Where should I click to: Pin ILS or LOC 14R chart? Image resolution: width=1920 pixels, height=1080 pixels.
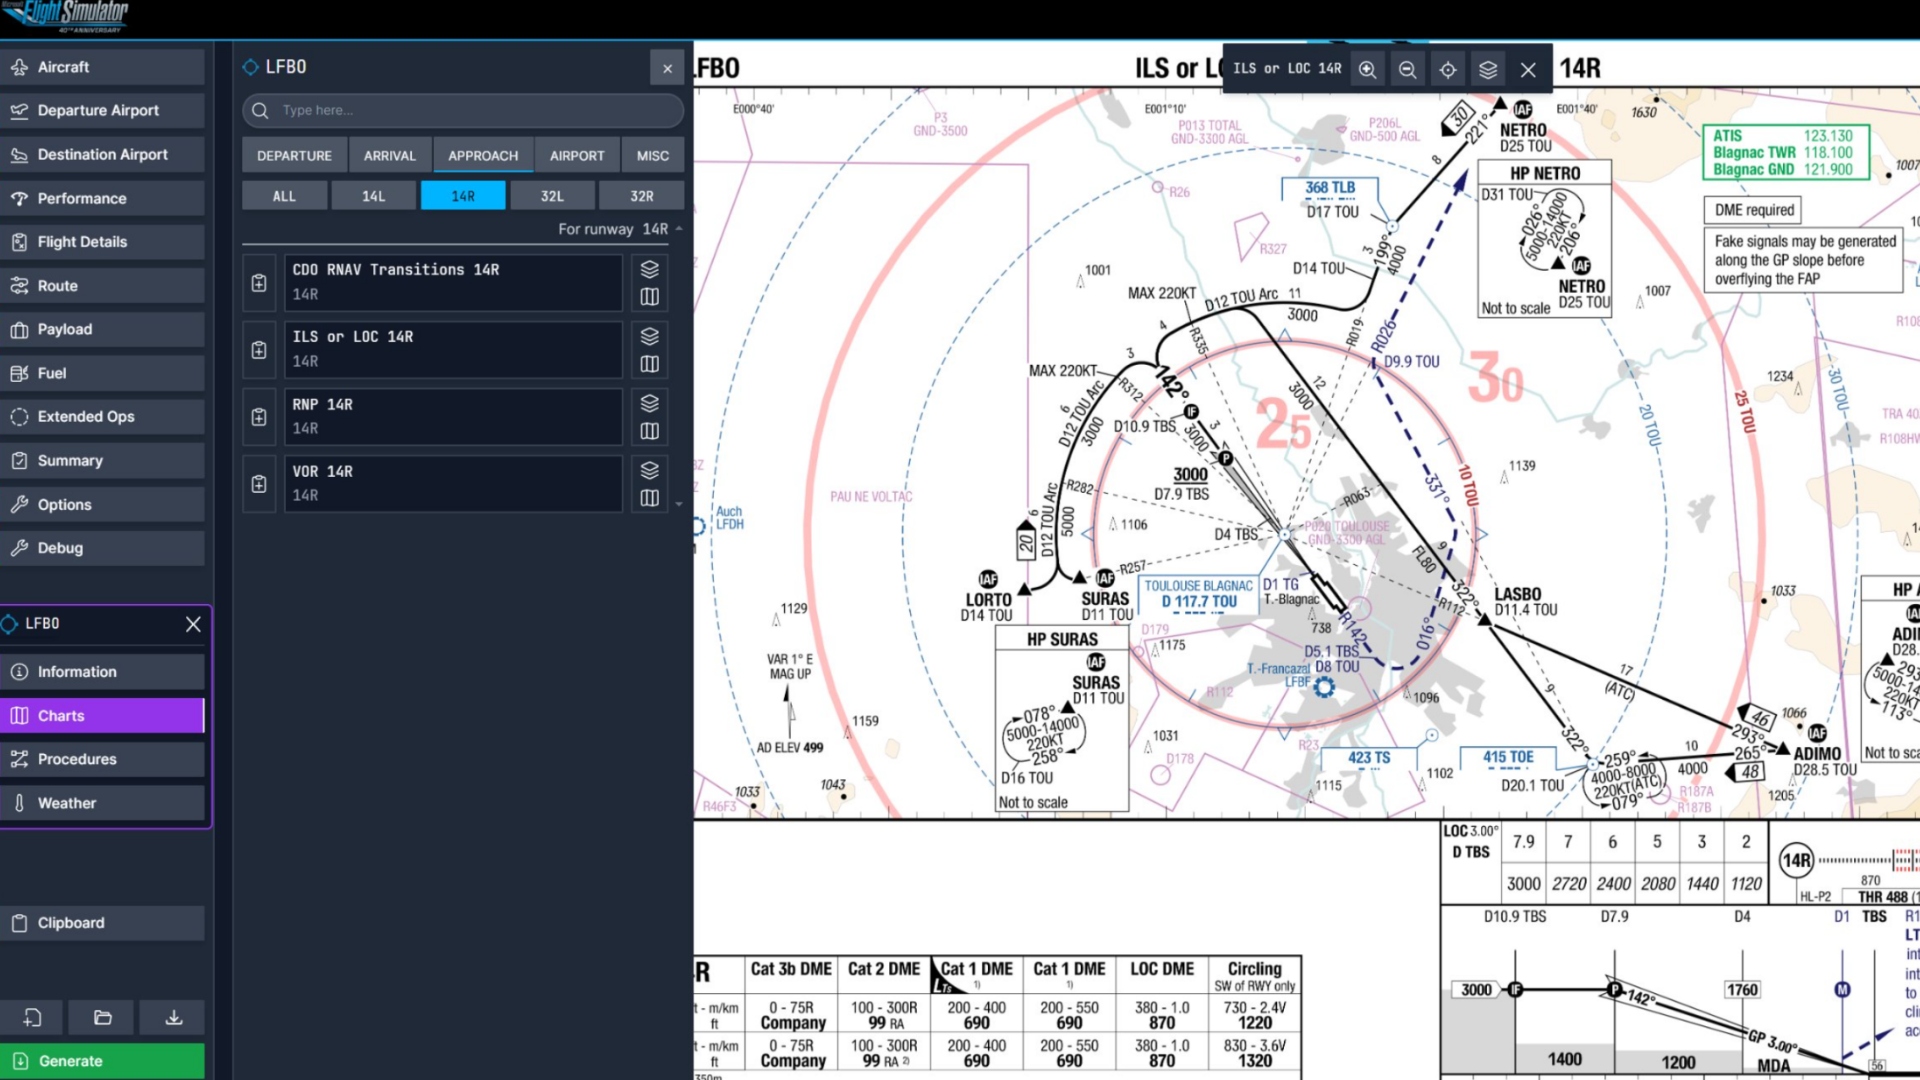[259, 350]
